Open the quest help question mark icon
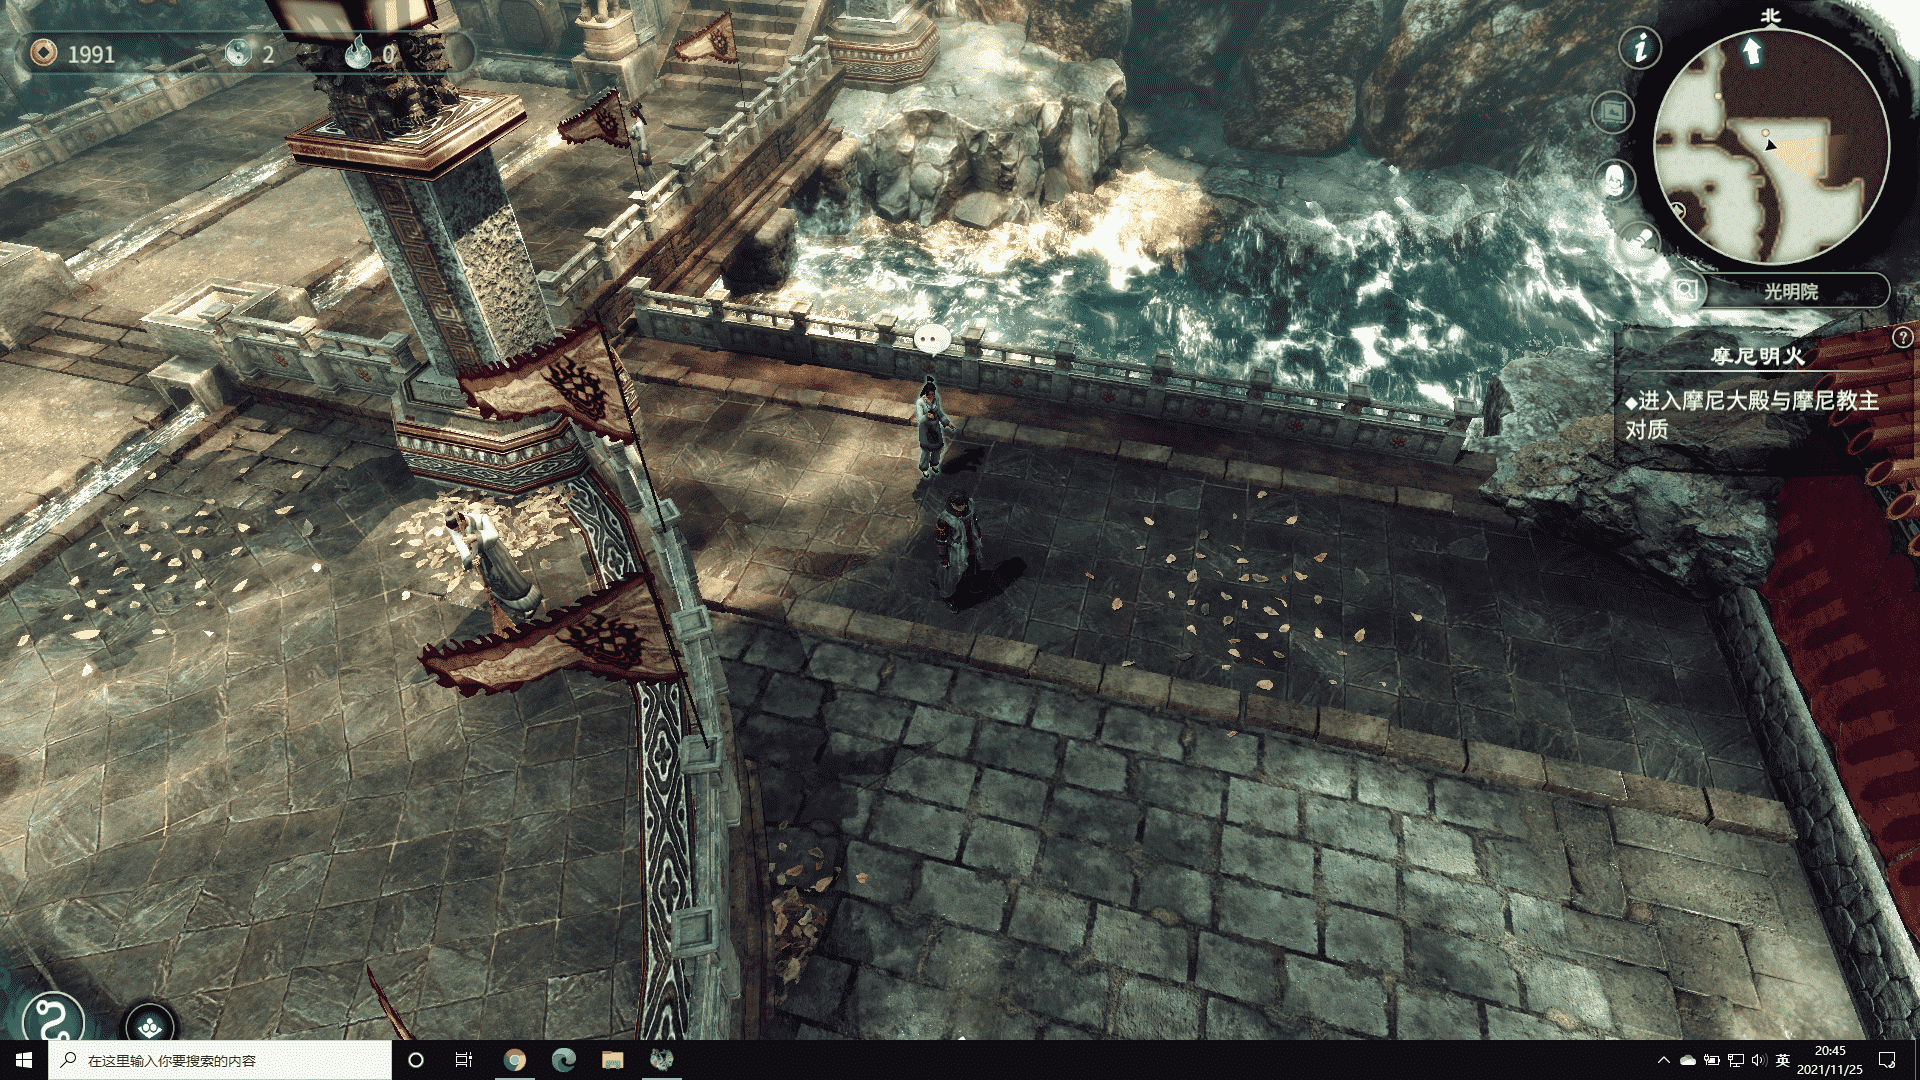1920x1080 pixels. (1902, 338)
